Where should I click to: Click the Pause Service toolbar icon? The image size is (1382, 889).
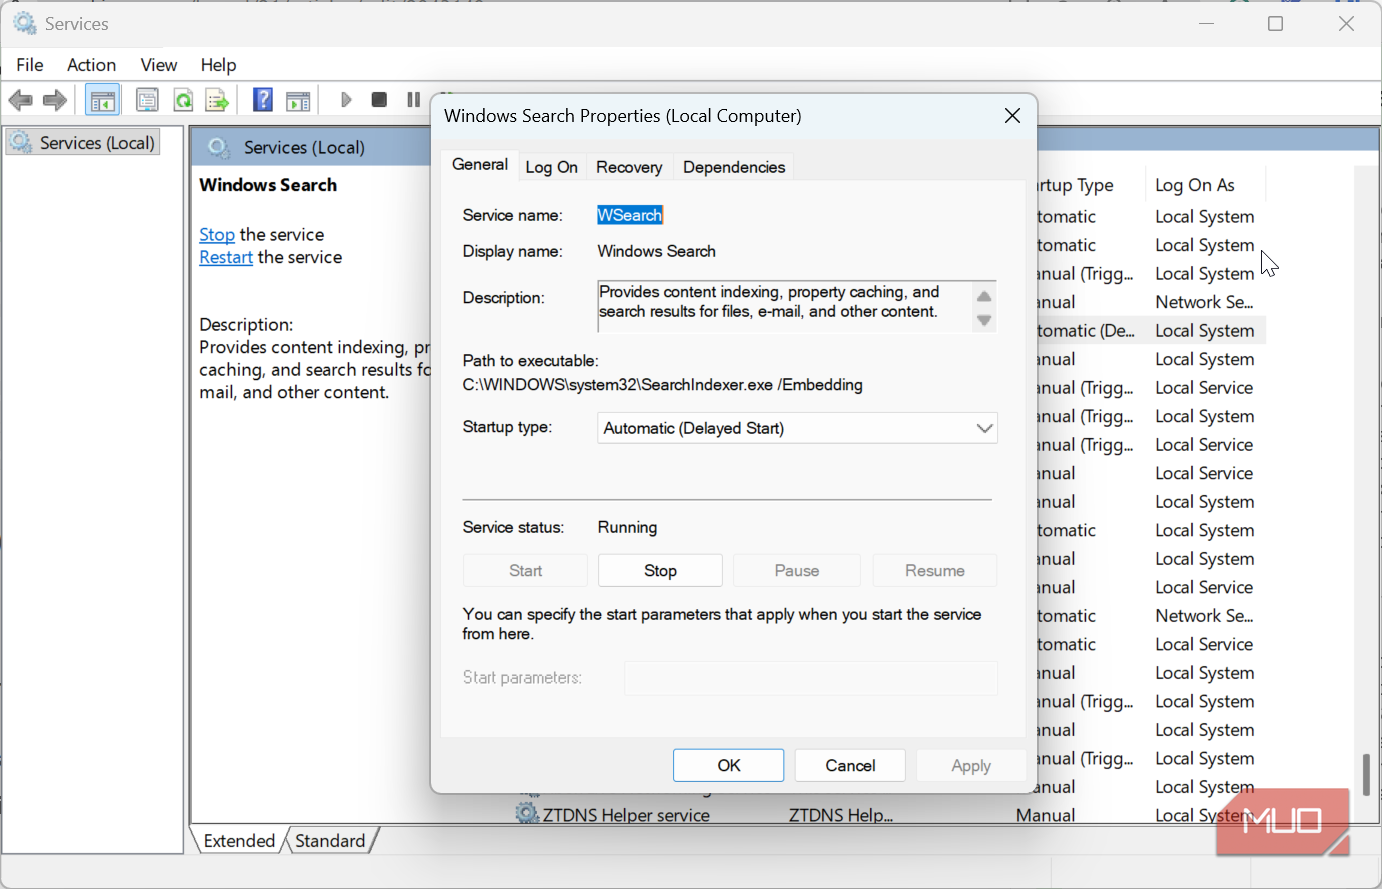[x=413, y=100]
